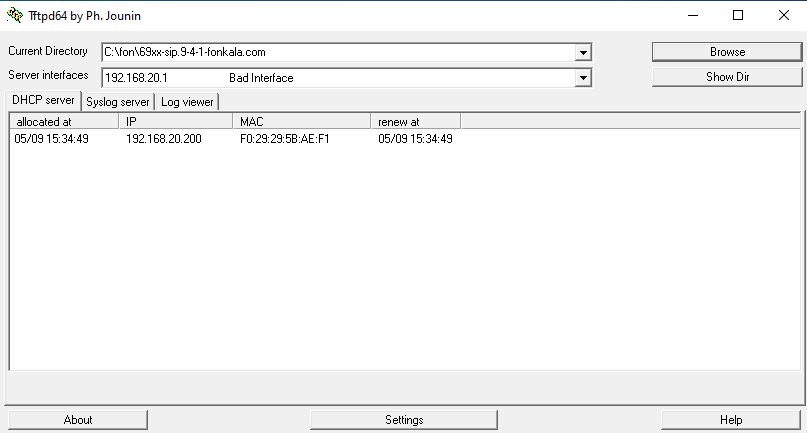Screen dimensions: 807x433
Task: Open the Settings dialog
Action: point(404,420)
